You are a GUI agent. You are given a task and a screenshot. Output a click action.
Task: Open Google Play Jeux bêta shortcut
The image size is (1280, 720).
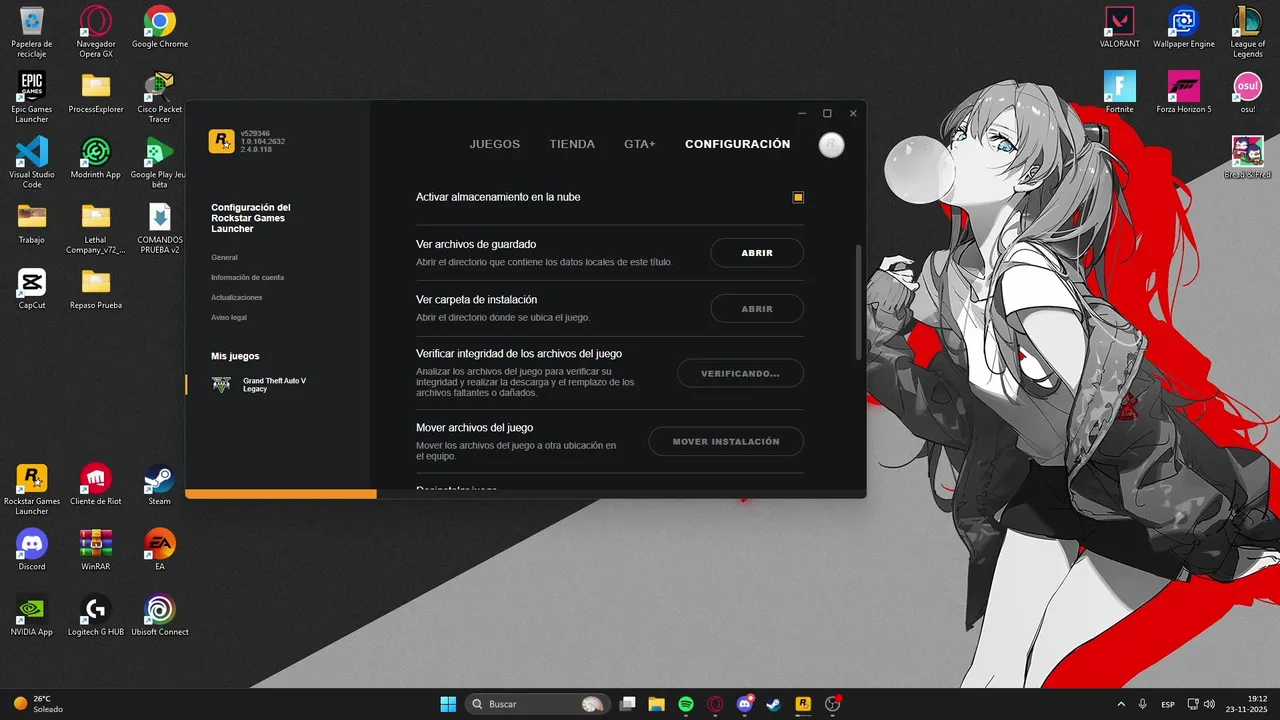coord(160,162)
